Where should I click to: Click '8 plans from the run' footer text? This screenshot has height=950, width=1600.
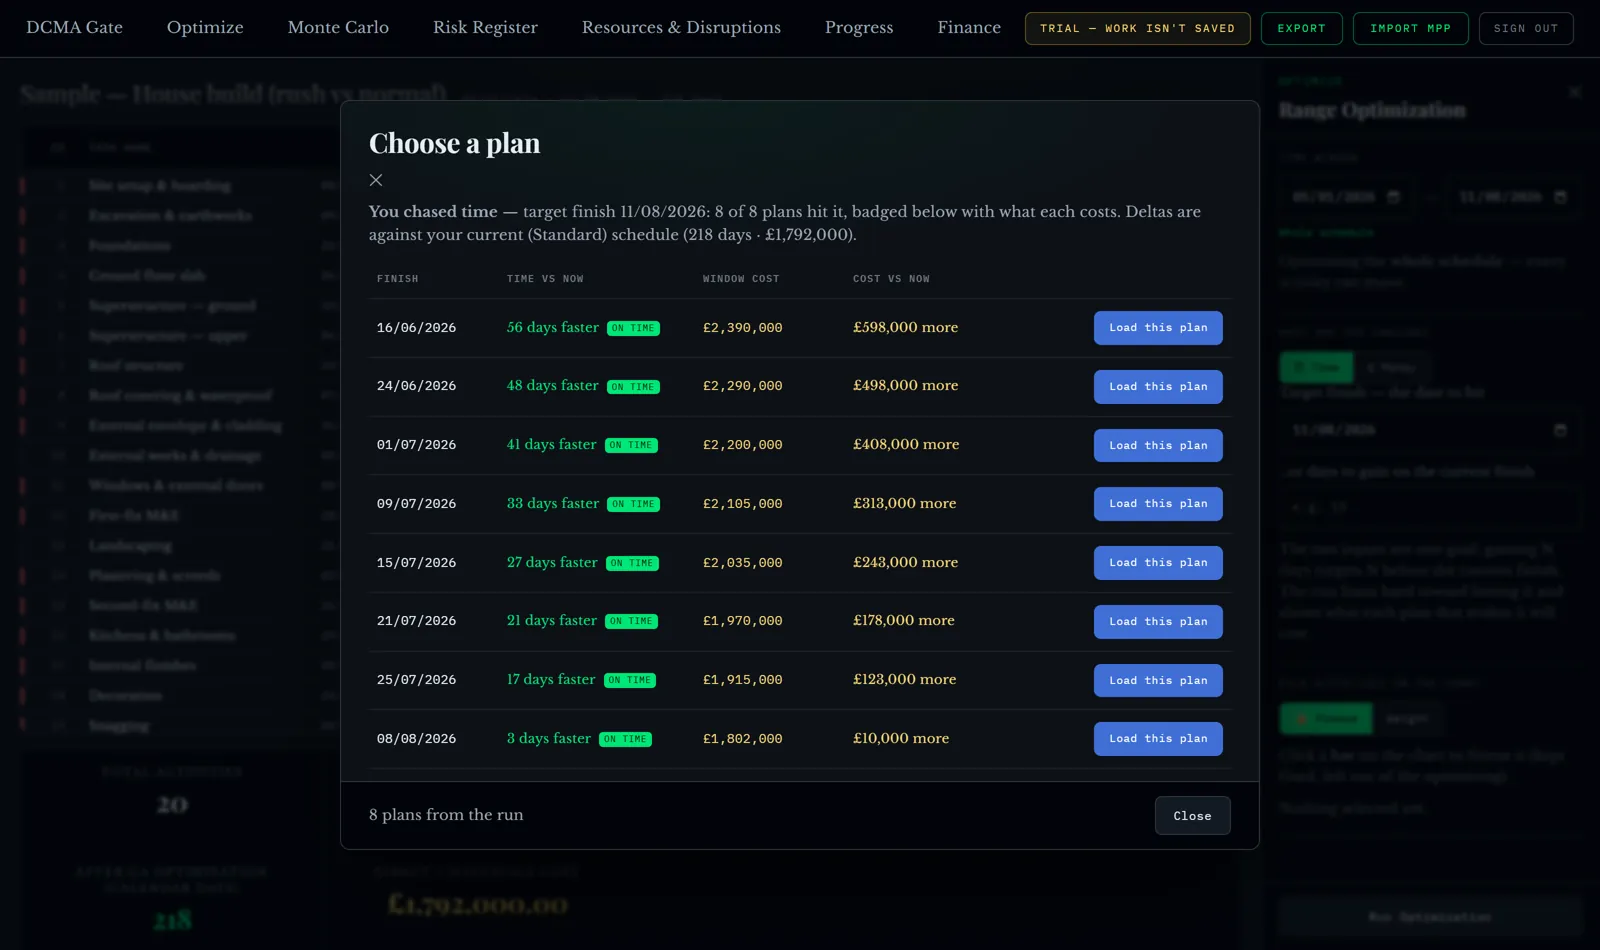point(446,815)
